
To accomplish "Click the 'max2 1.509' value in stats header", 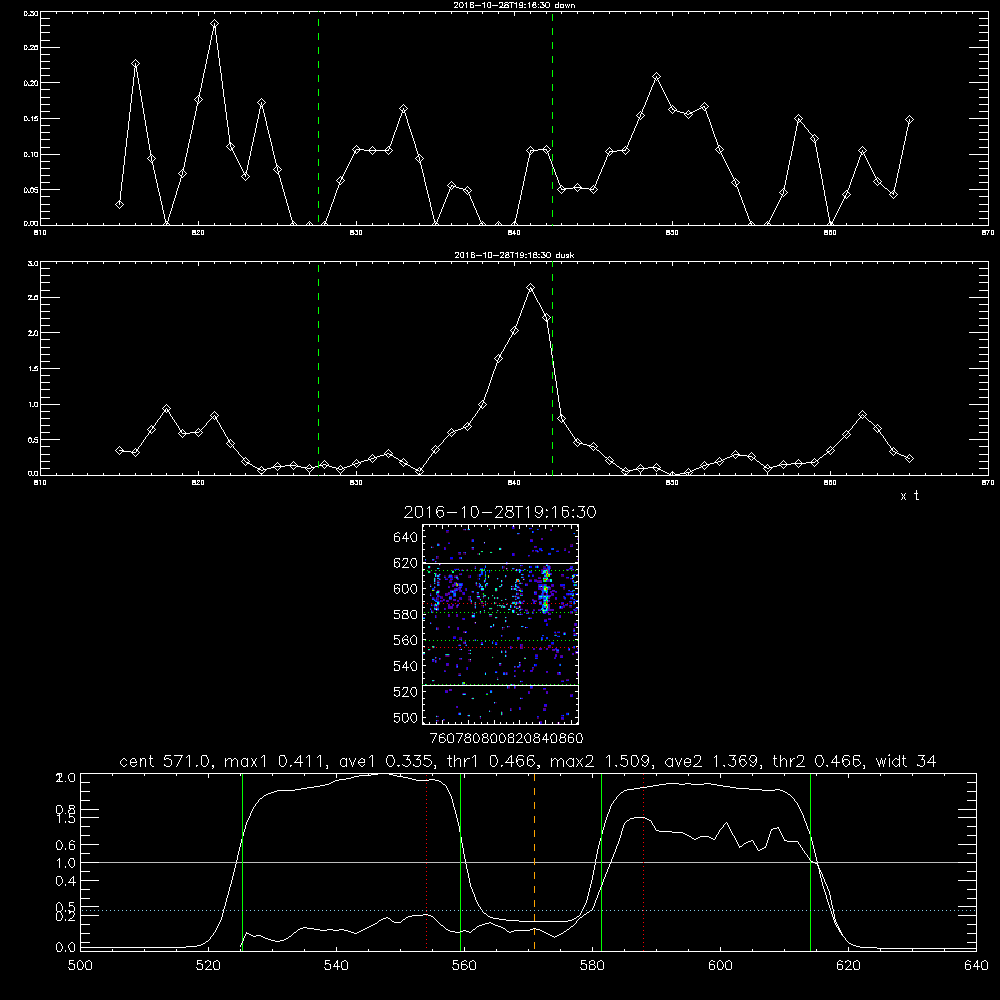I will click(x=599, y=761).
